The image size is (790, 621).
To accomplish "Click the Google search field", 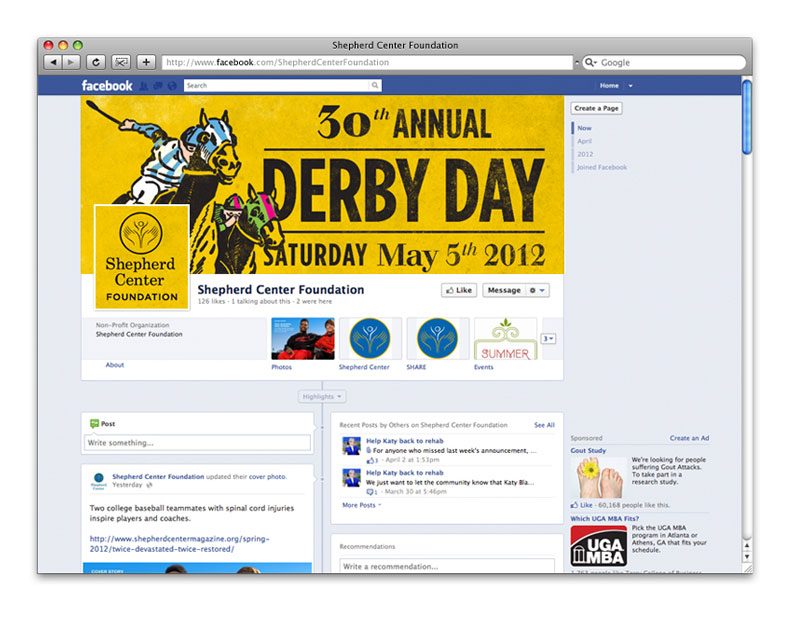I will 664,62.
